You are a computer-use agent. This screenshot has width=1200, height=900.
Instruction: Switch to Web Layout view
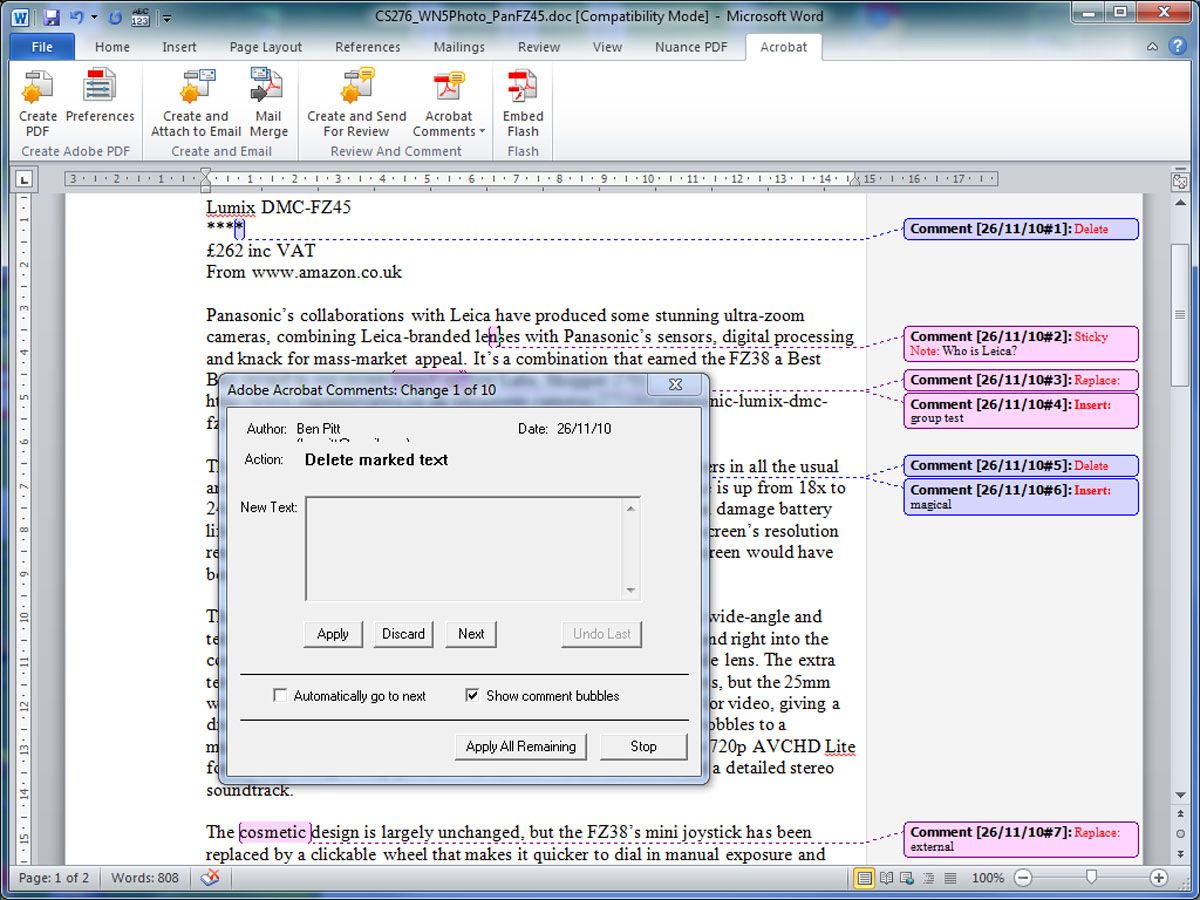(907, 878)
